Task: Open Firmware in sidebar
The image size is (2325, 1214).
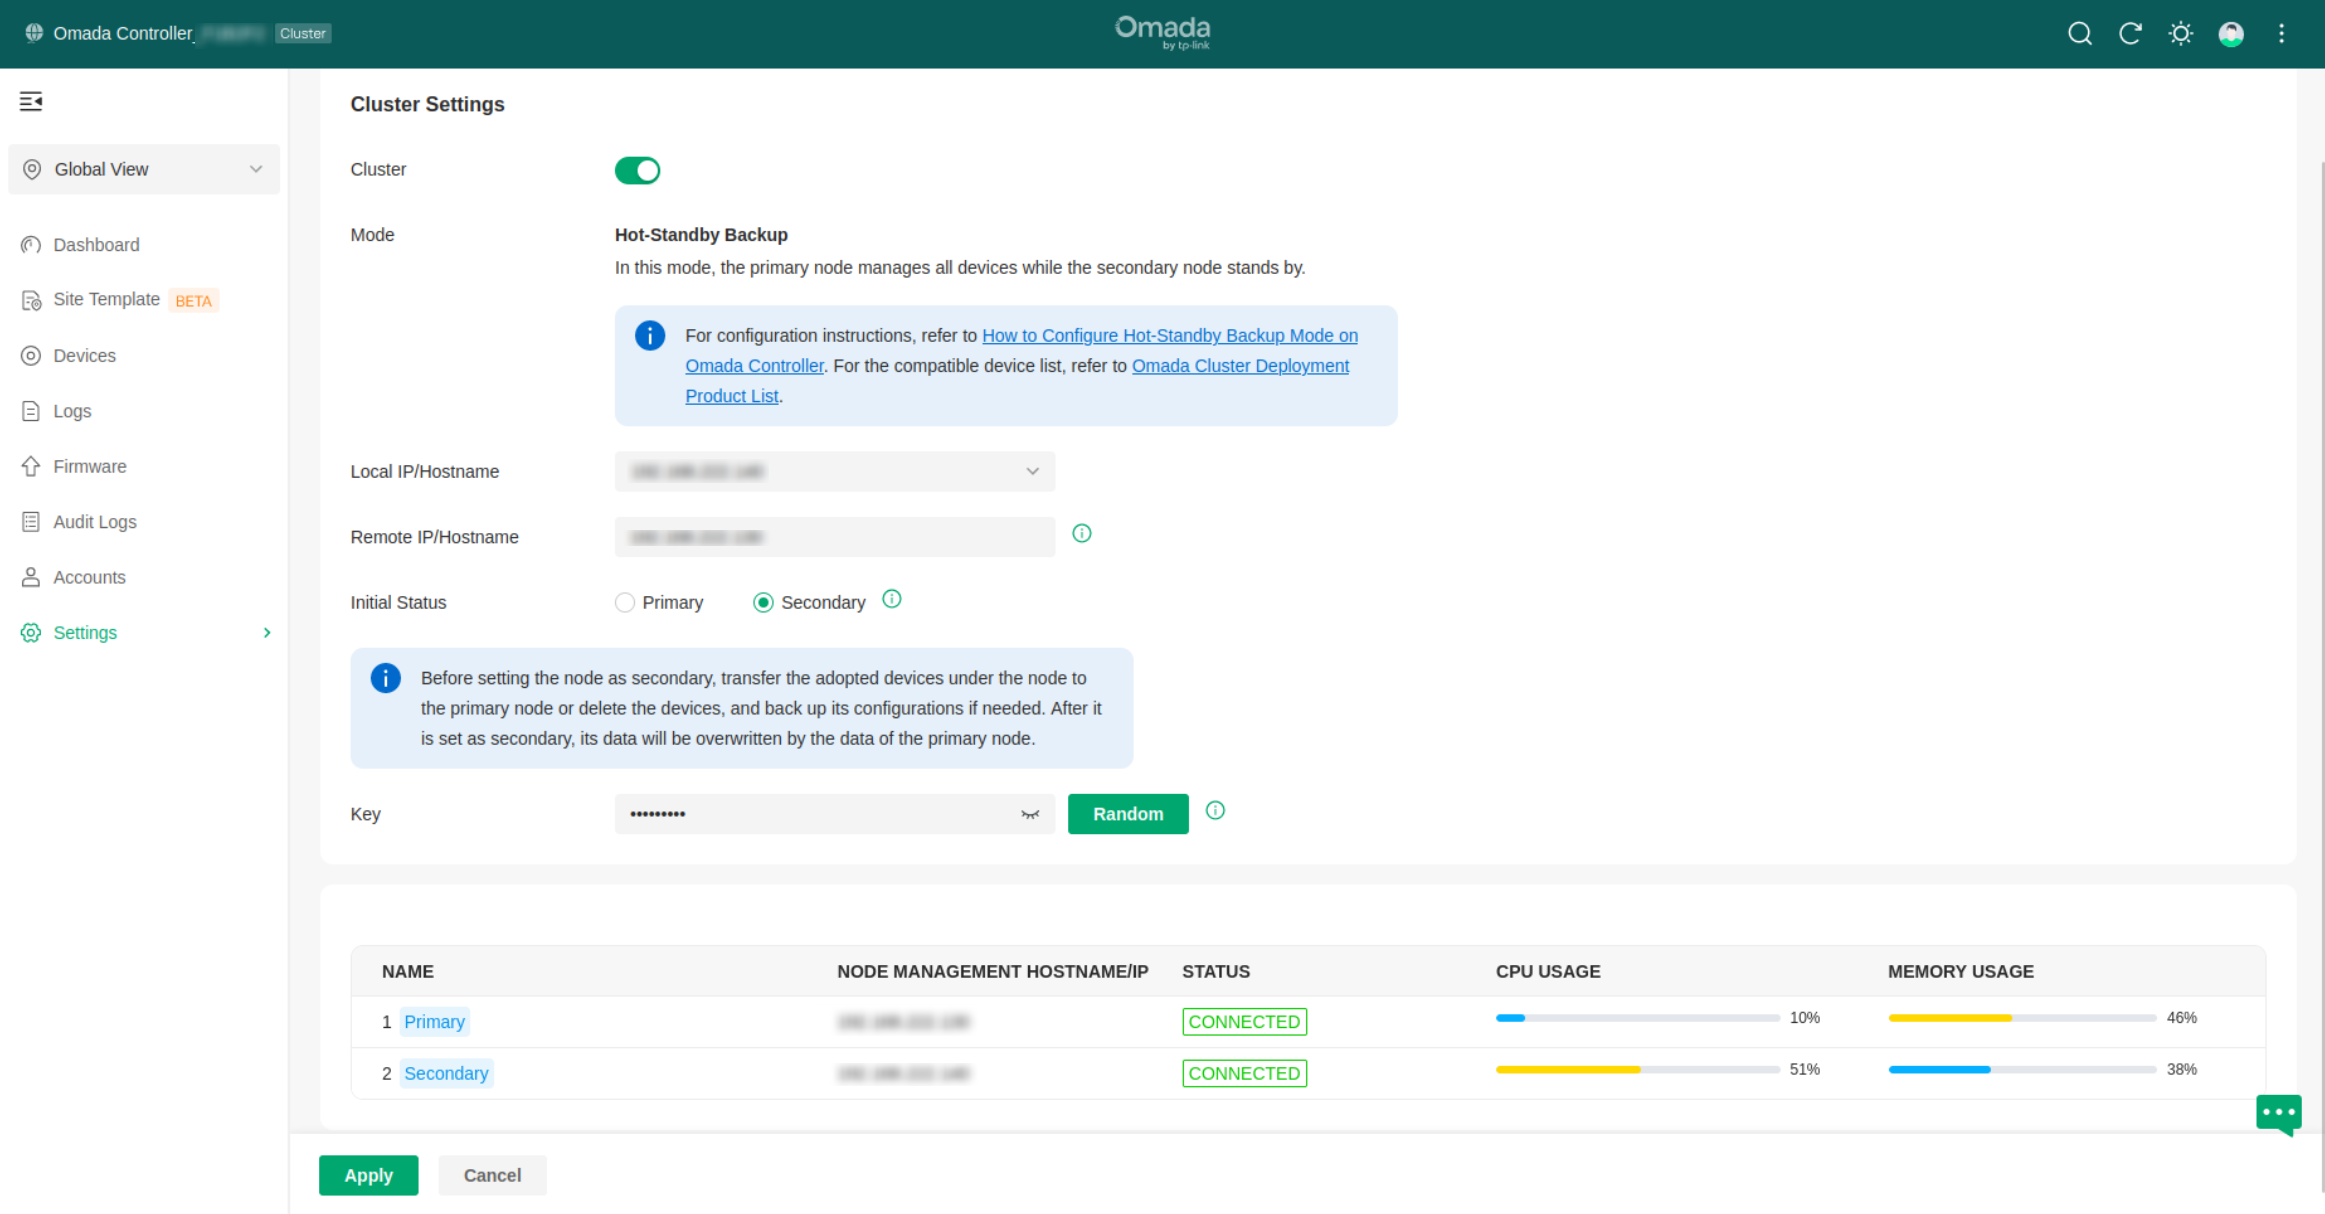Action: [90, 467]
